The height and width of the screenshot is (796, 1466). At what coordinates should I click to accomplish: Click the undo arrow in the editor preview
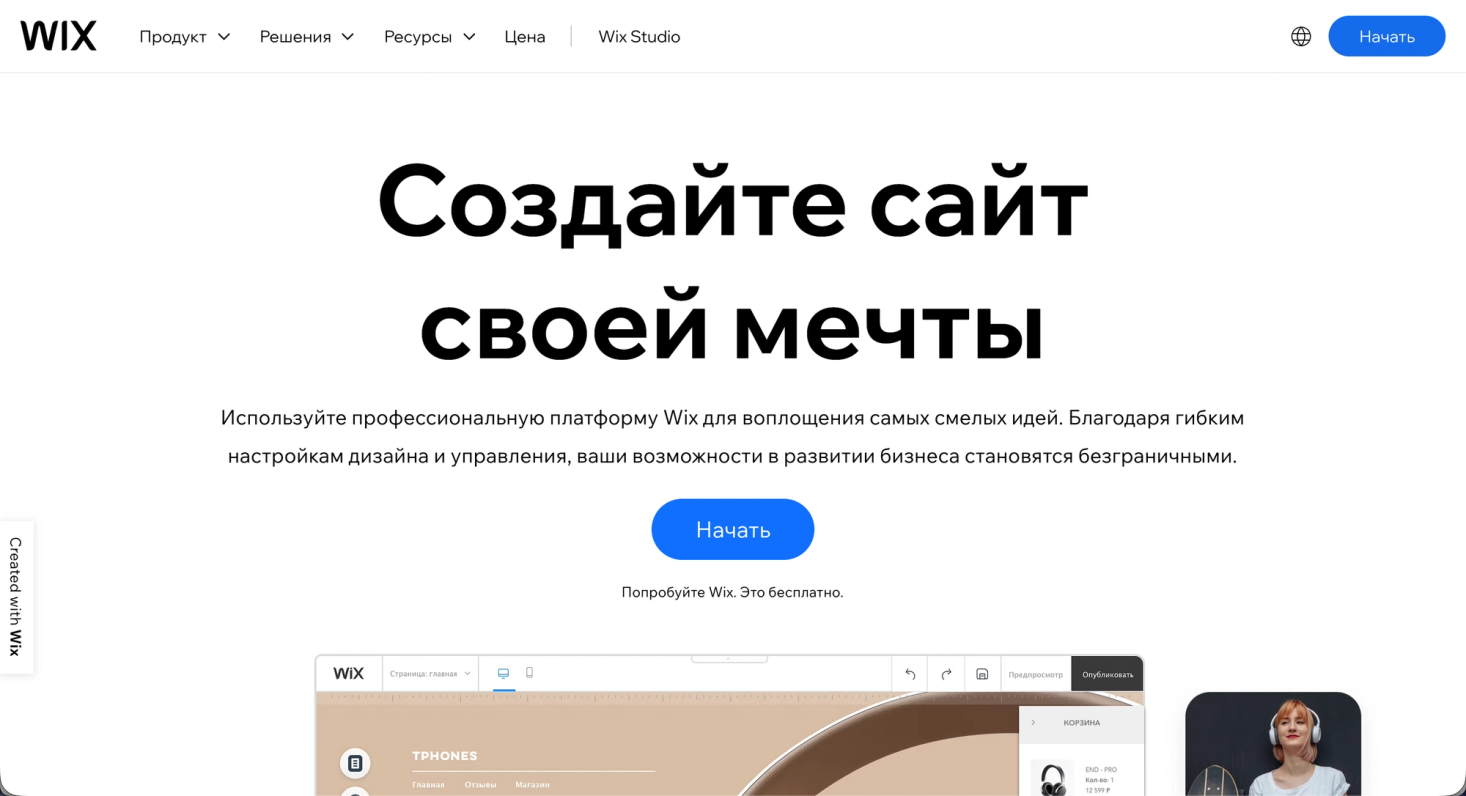(x=910, y=674)
